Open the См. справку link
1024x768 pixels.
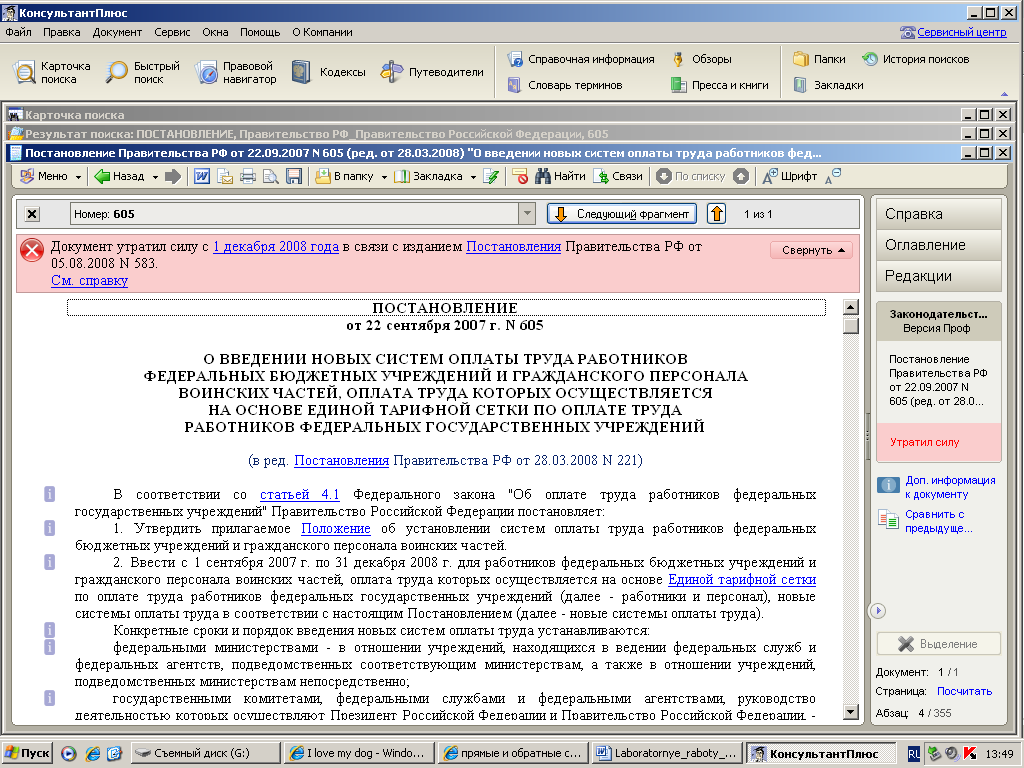(x=89, y=281)
